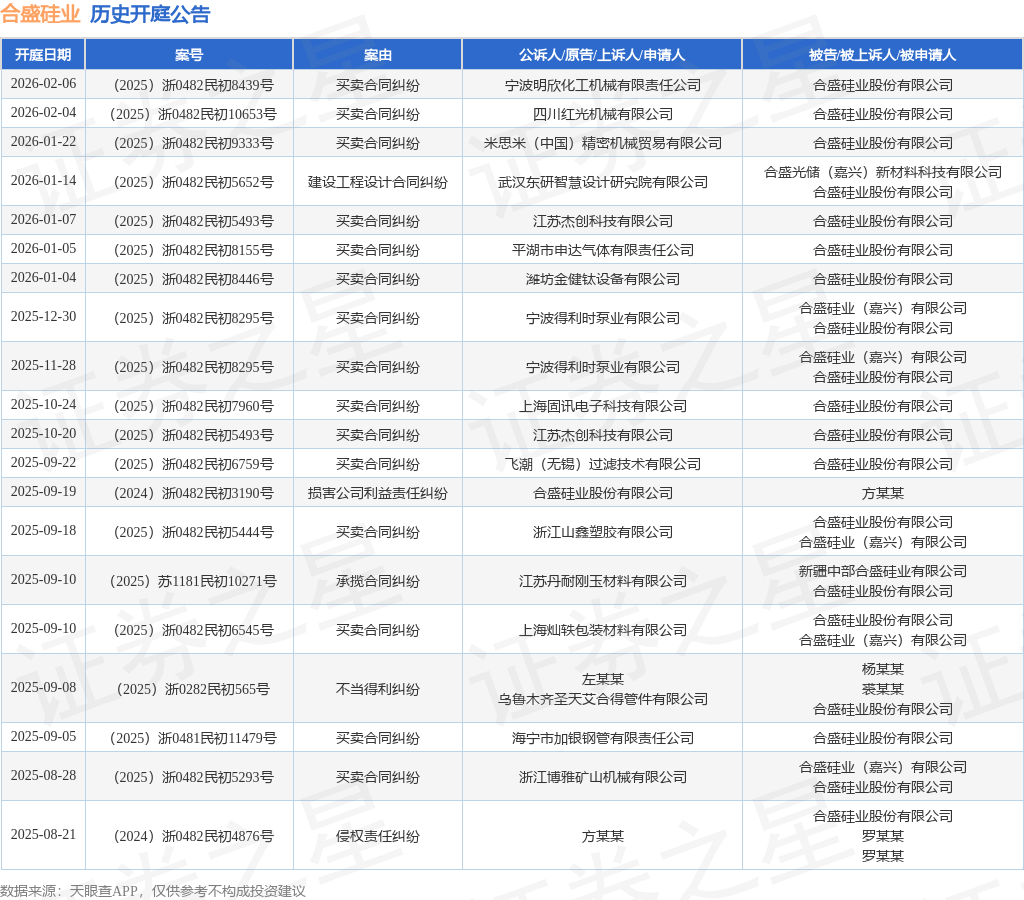Click date cell 2026-02-06
Viewport: 1024px width, 900px height.
pos(43,84)
